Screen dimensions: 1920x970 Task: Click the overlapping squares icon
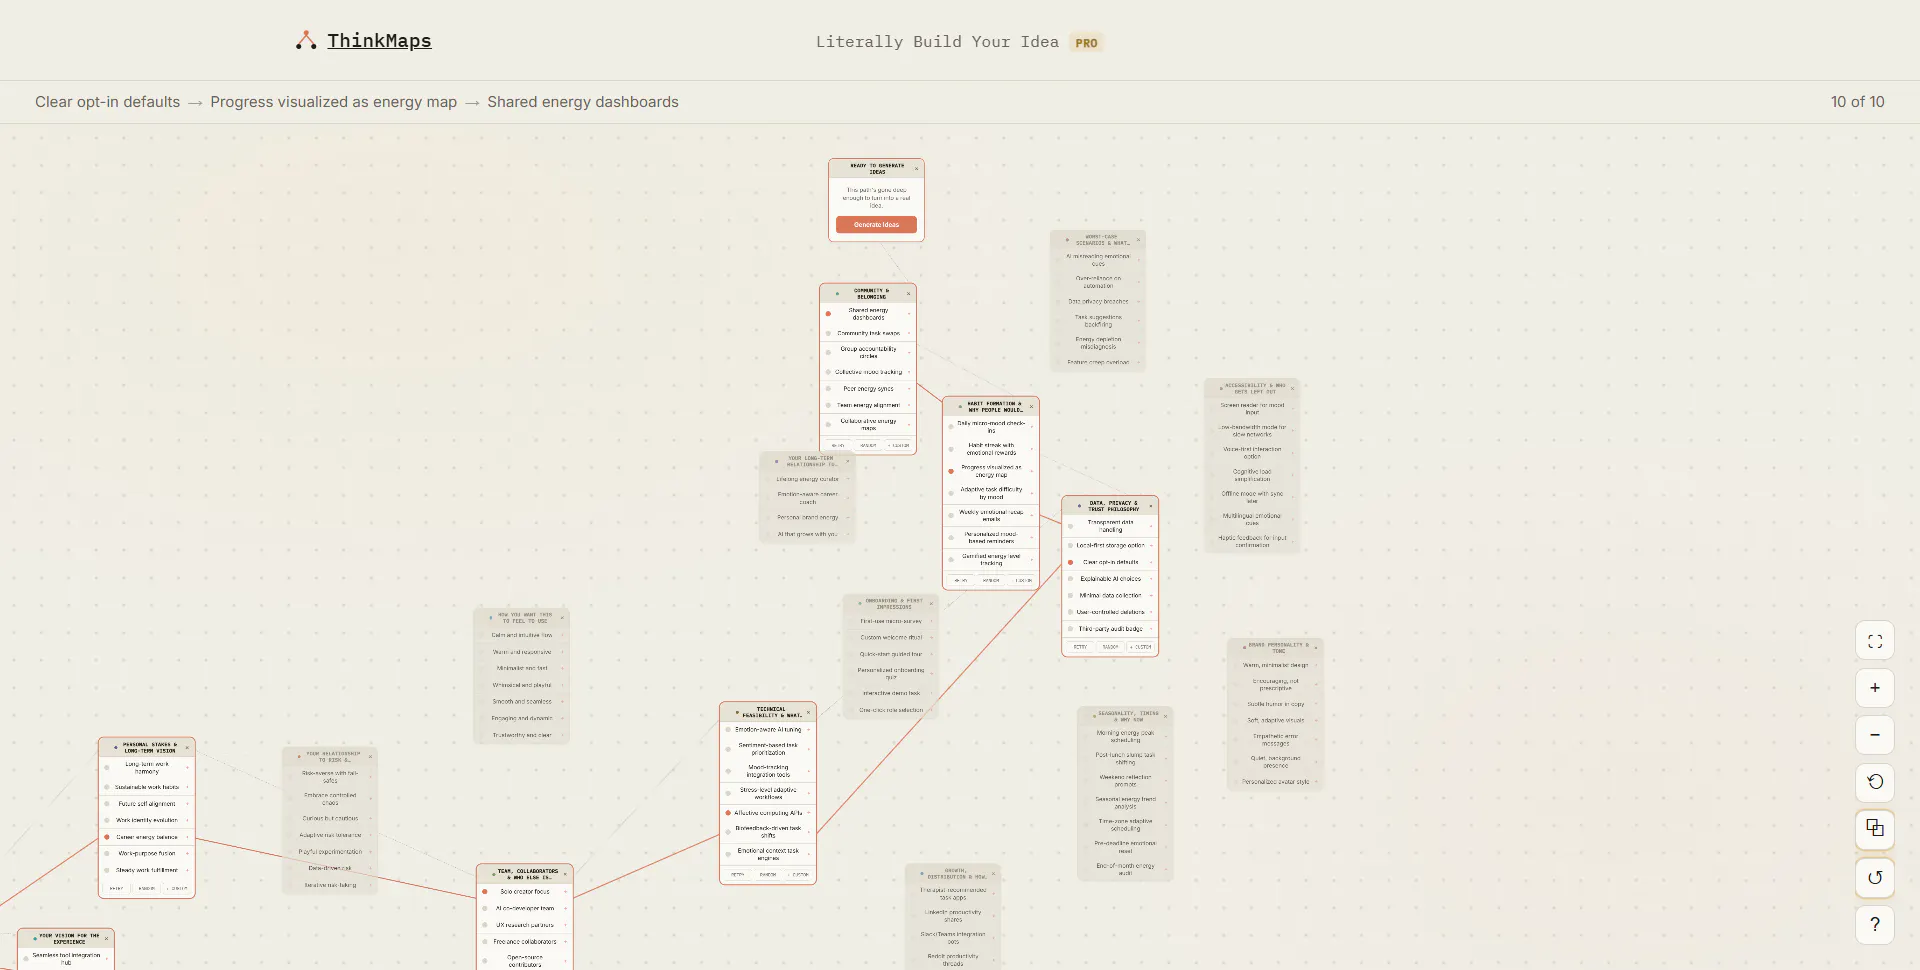click(1875, 829)
